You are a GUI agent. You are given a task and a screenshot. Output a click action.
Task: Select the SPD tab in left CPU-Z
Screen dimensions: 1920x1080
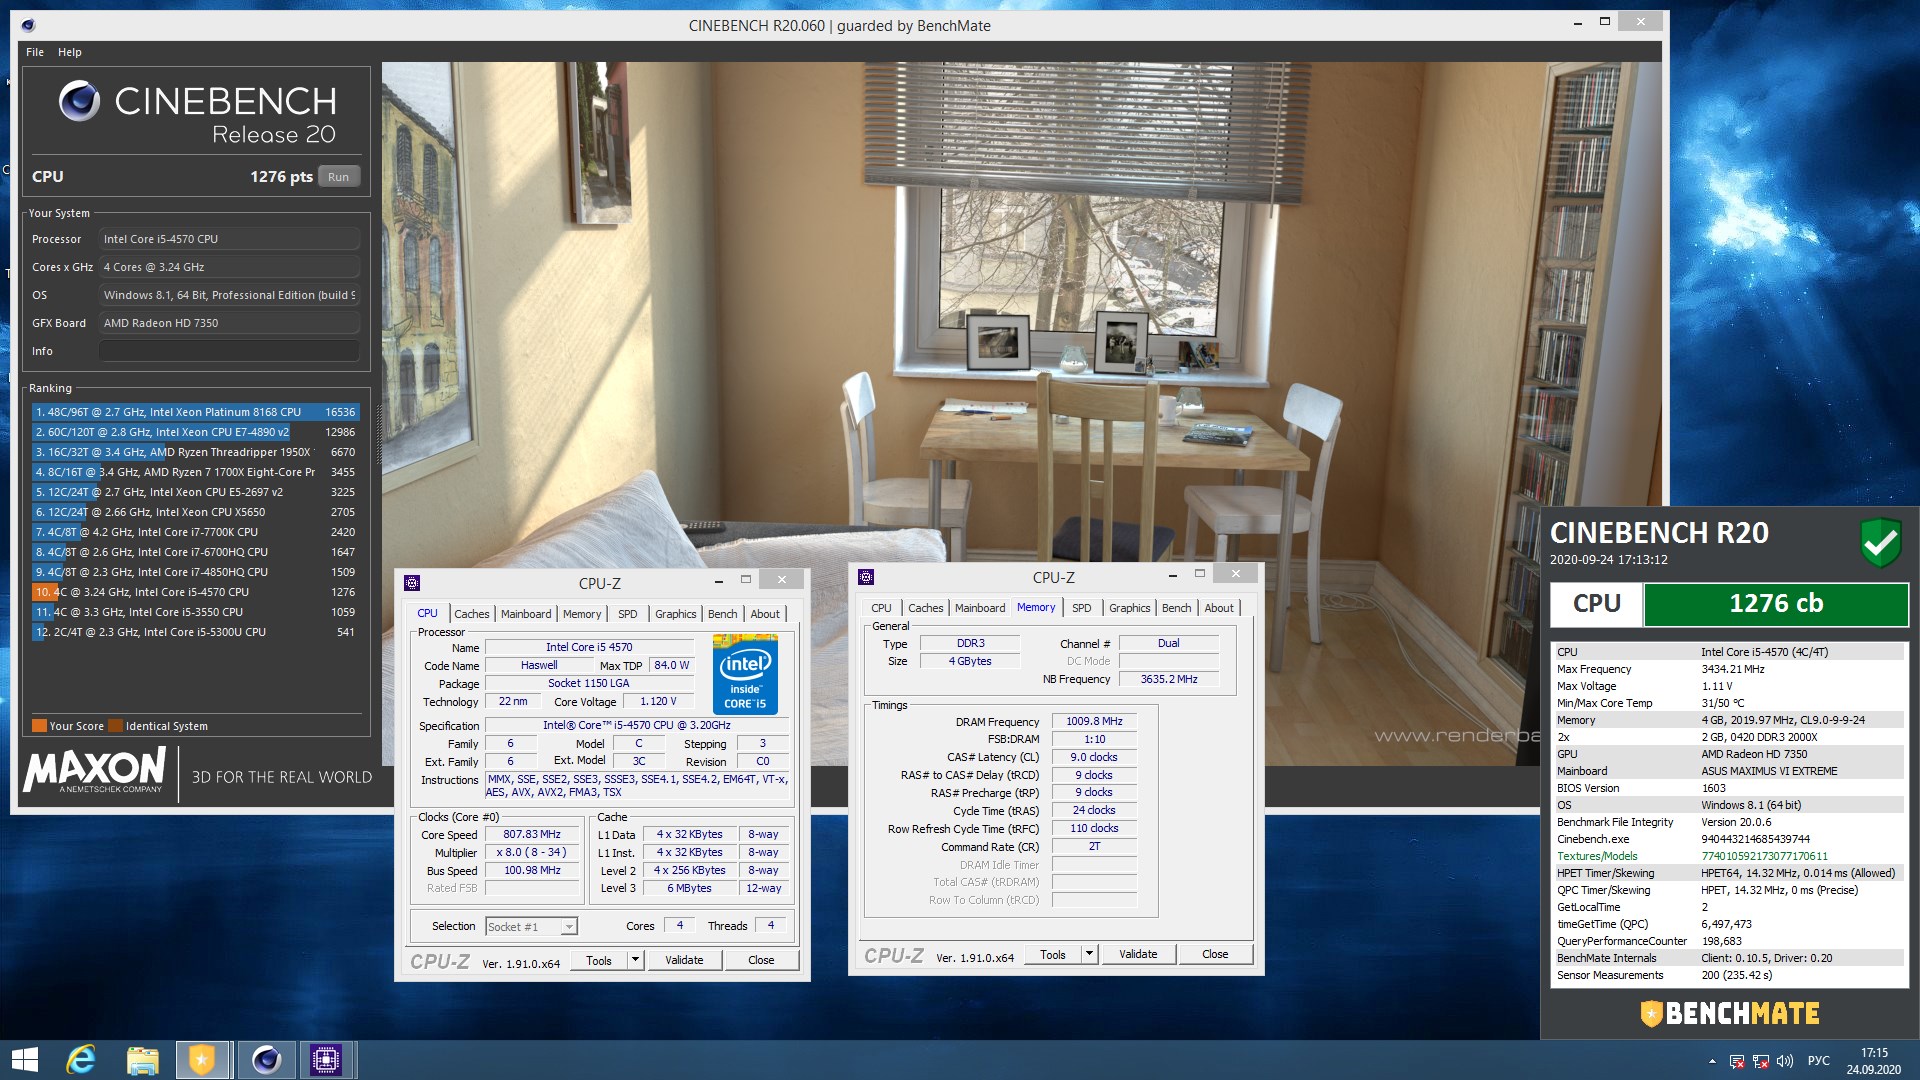[627, 614]
